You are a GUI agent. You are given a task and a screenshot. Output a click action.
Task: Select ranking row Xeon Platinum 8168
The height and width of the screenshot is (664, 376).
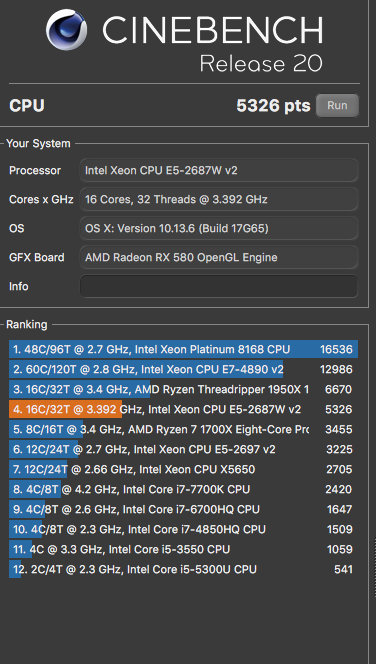(183, 349)
